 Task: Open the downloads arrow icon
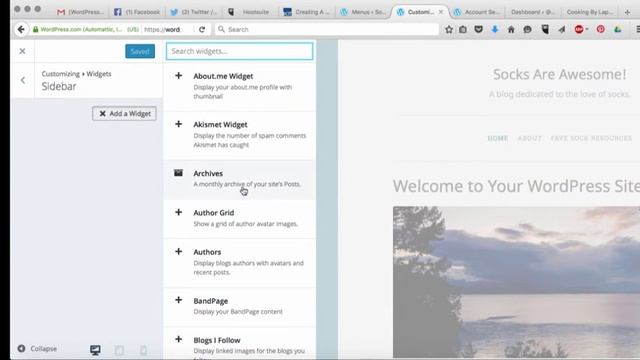click(495, 29)
